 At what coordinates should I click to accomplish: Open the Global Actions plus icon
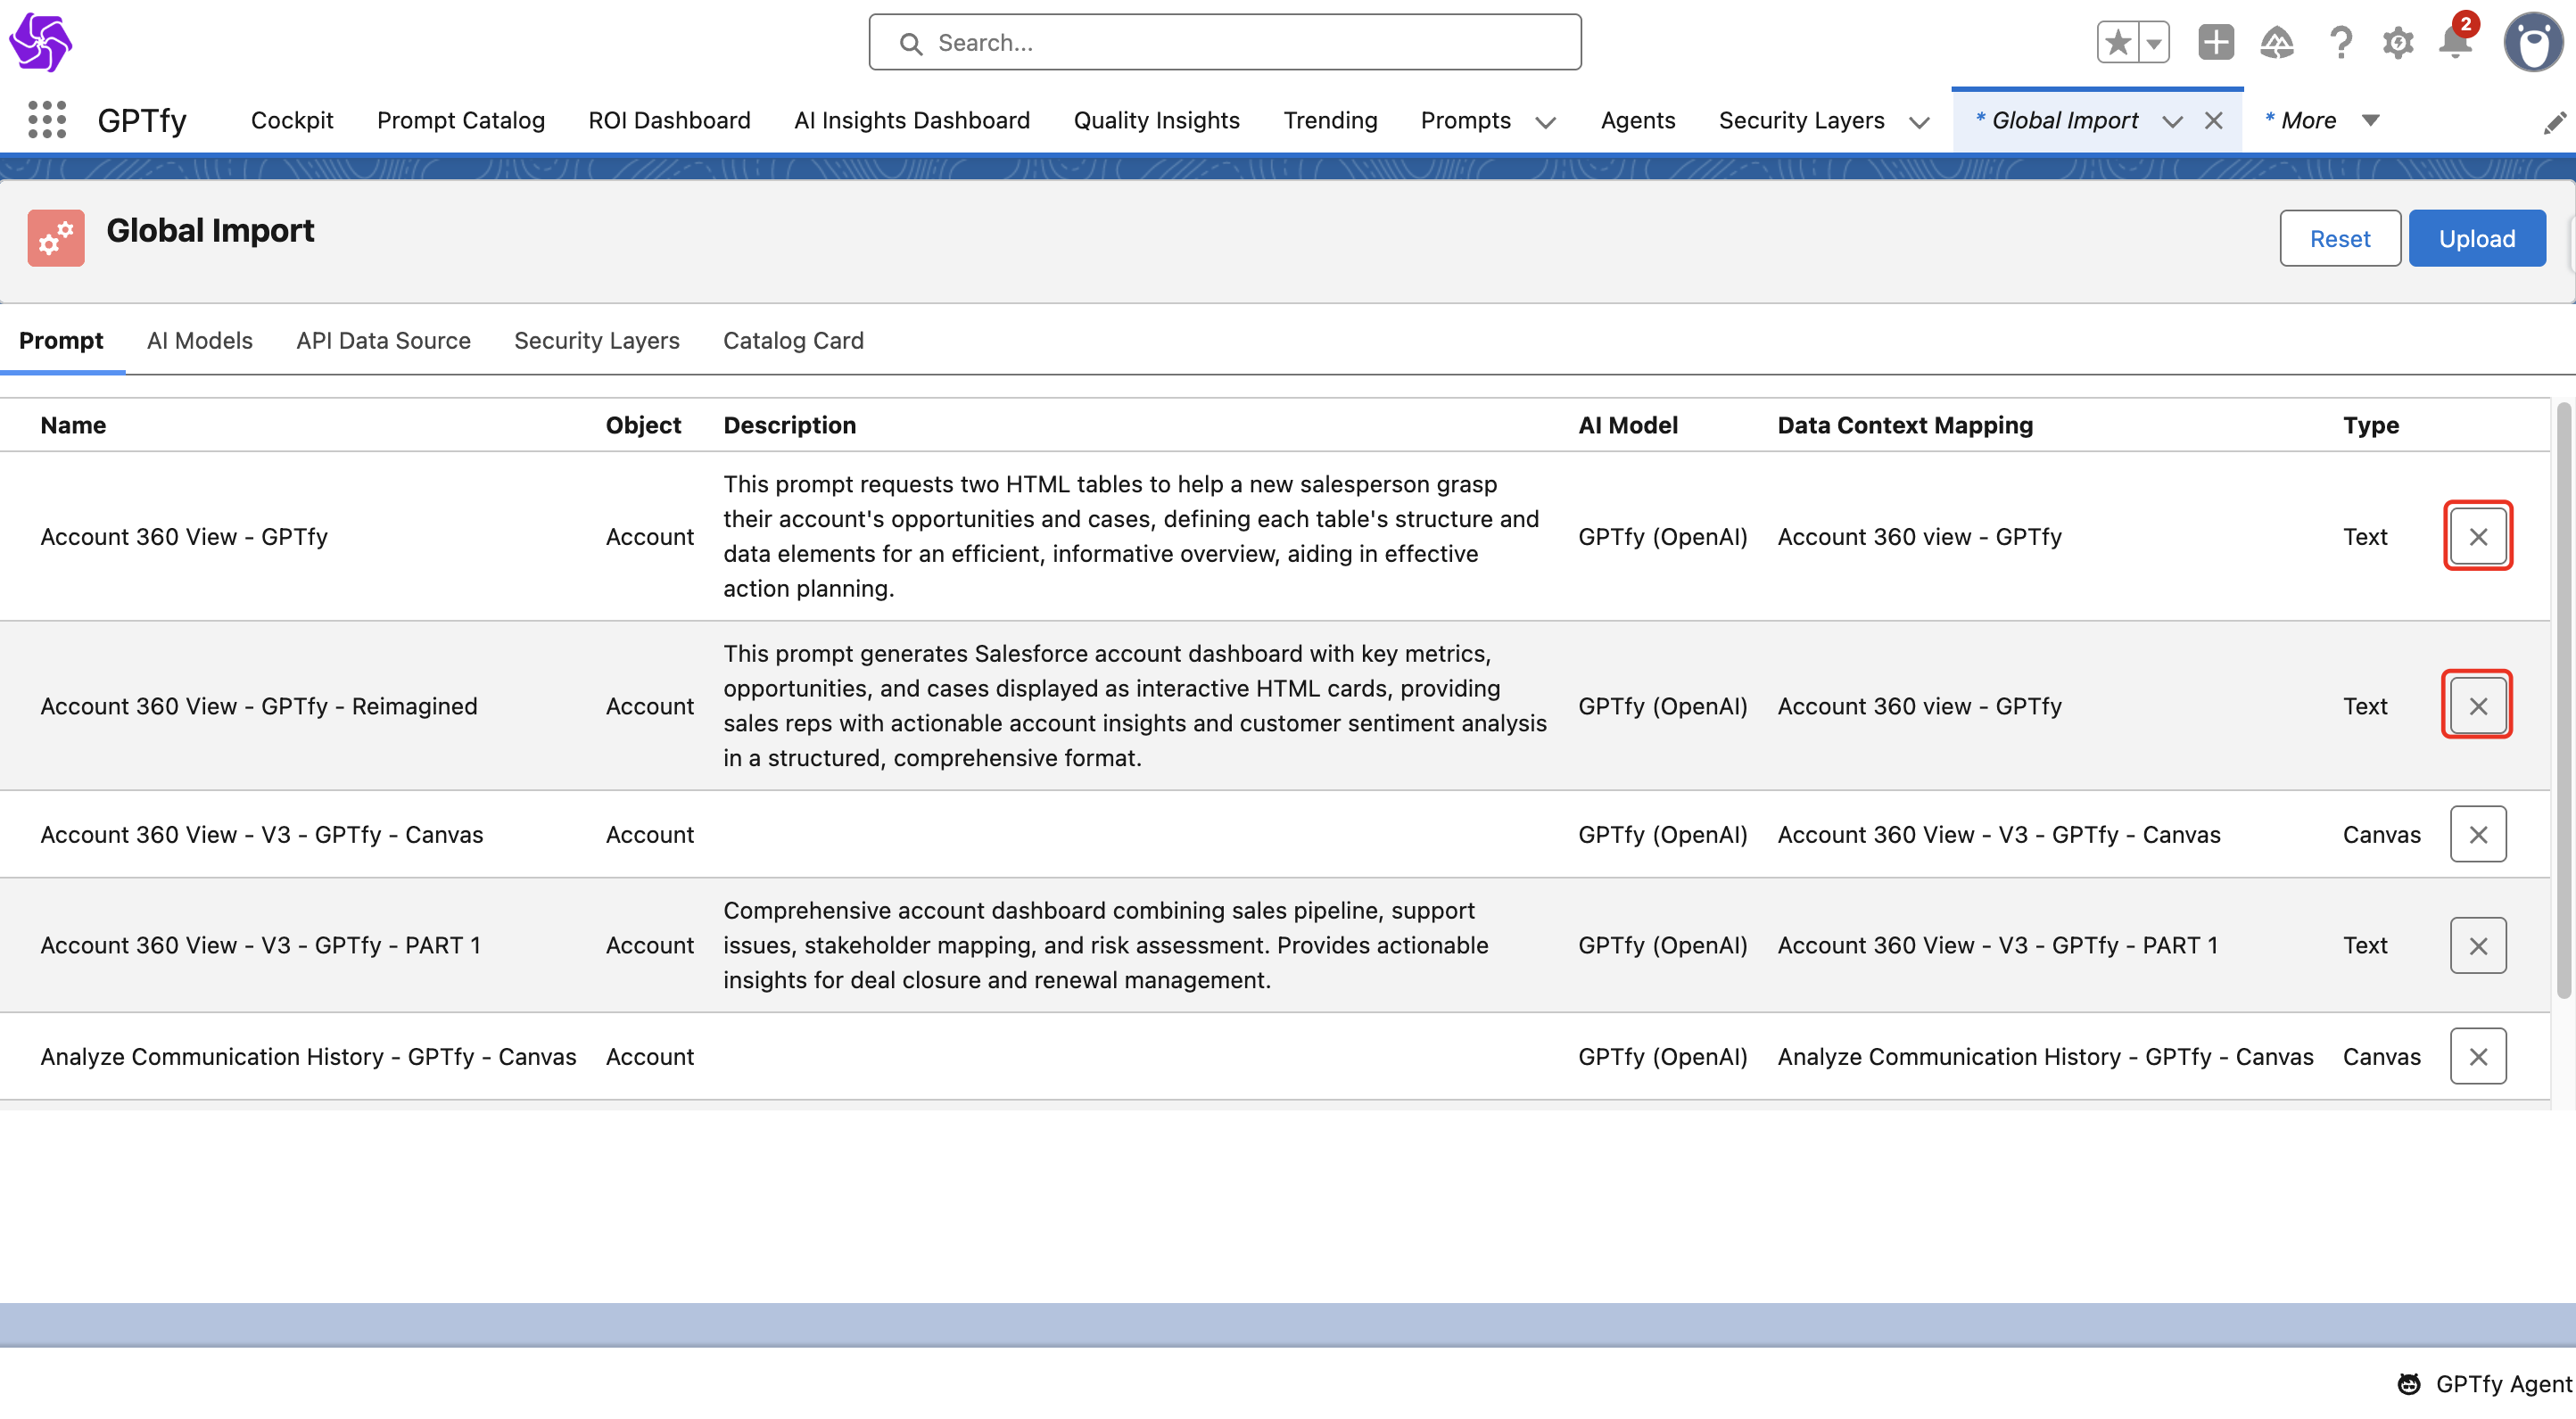pyautogui.click(x=2215, y=42)
